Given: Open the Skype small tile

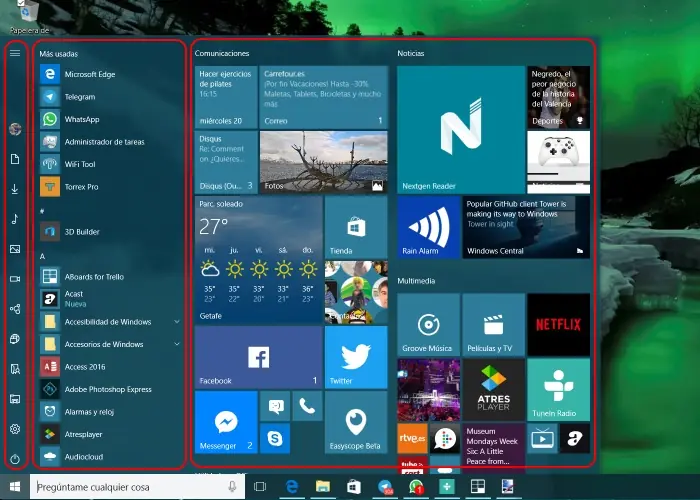Looking at the screenshot, I should click(x=275, y=438).
